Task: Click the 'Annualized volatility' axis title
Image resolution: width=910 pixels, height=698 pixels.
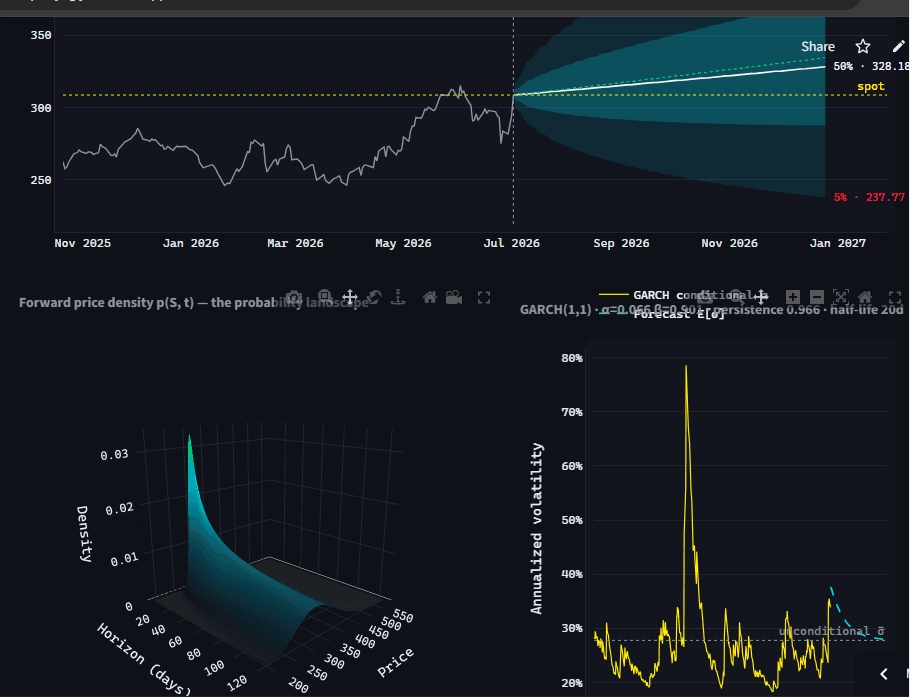Action: [537, 529]
